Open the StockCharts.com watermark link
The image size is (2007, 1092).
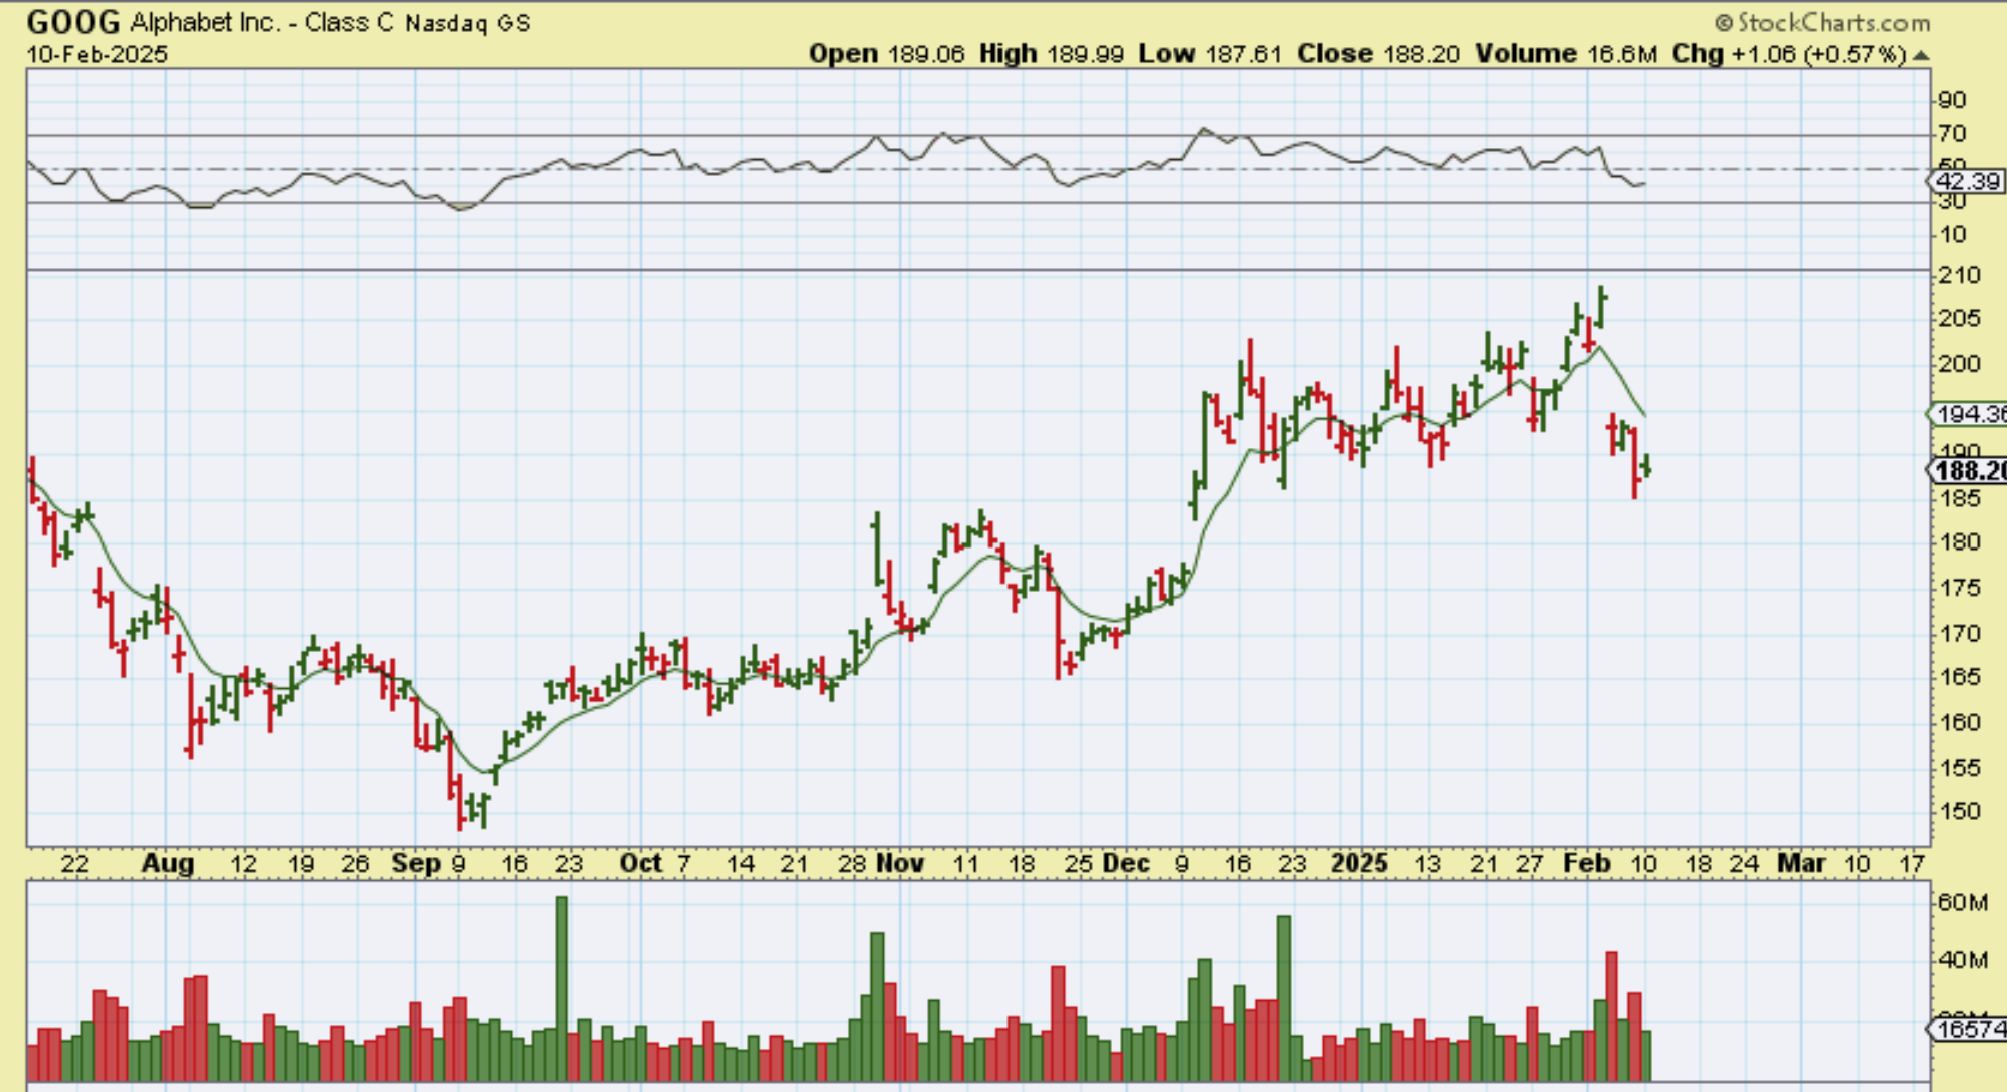[x=1833, y=22]
